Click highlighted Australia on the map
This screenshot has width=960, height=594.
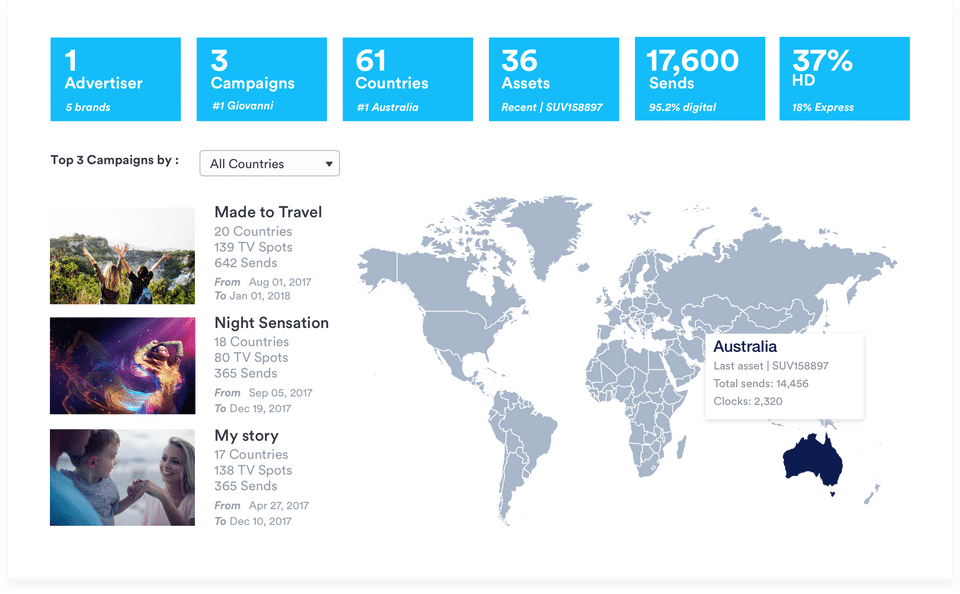(812, 462)
